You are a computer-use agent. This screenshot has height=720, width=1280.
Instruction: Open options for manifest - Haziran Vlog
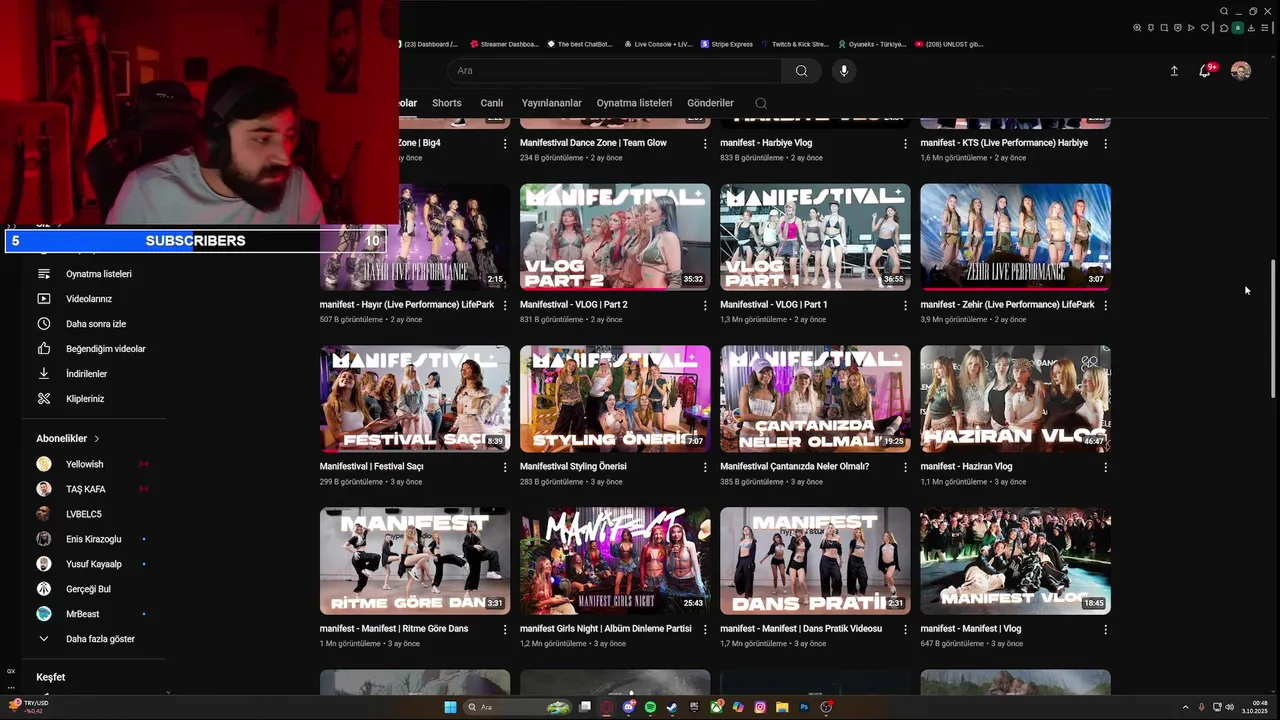click(x=1105, y=467)
